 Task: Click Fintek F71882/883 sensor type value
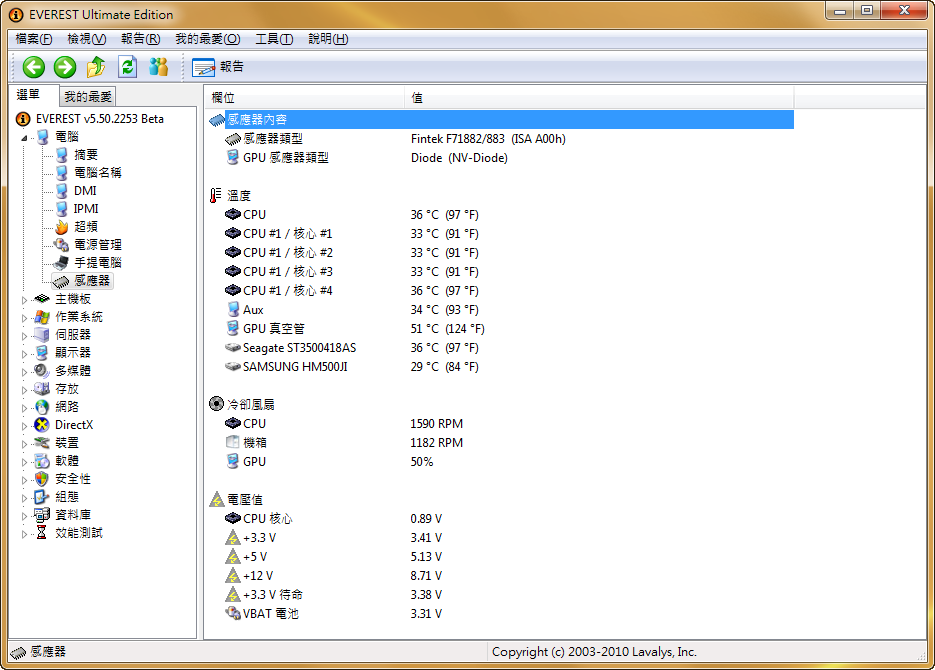(x=488, y=139)
